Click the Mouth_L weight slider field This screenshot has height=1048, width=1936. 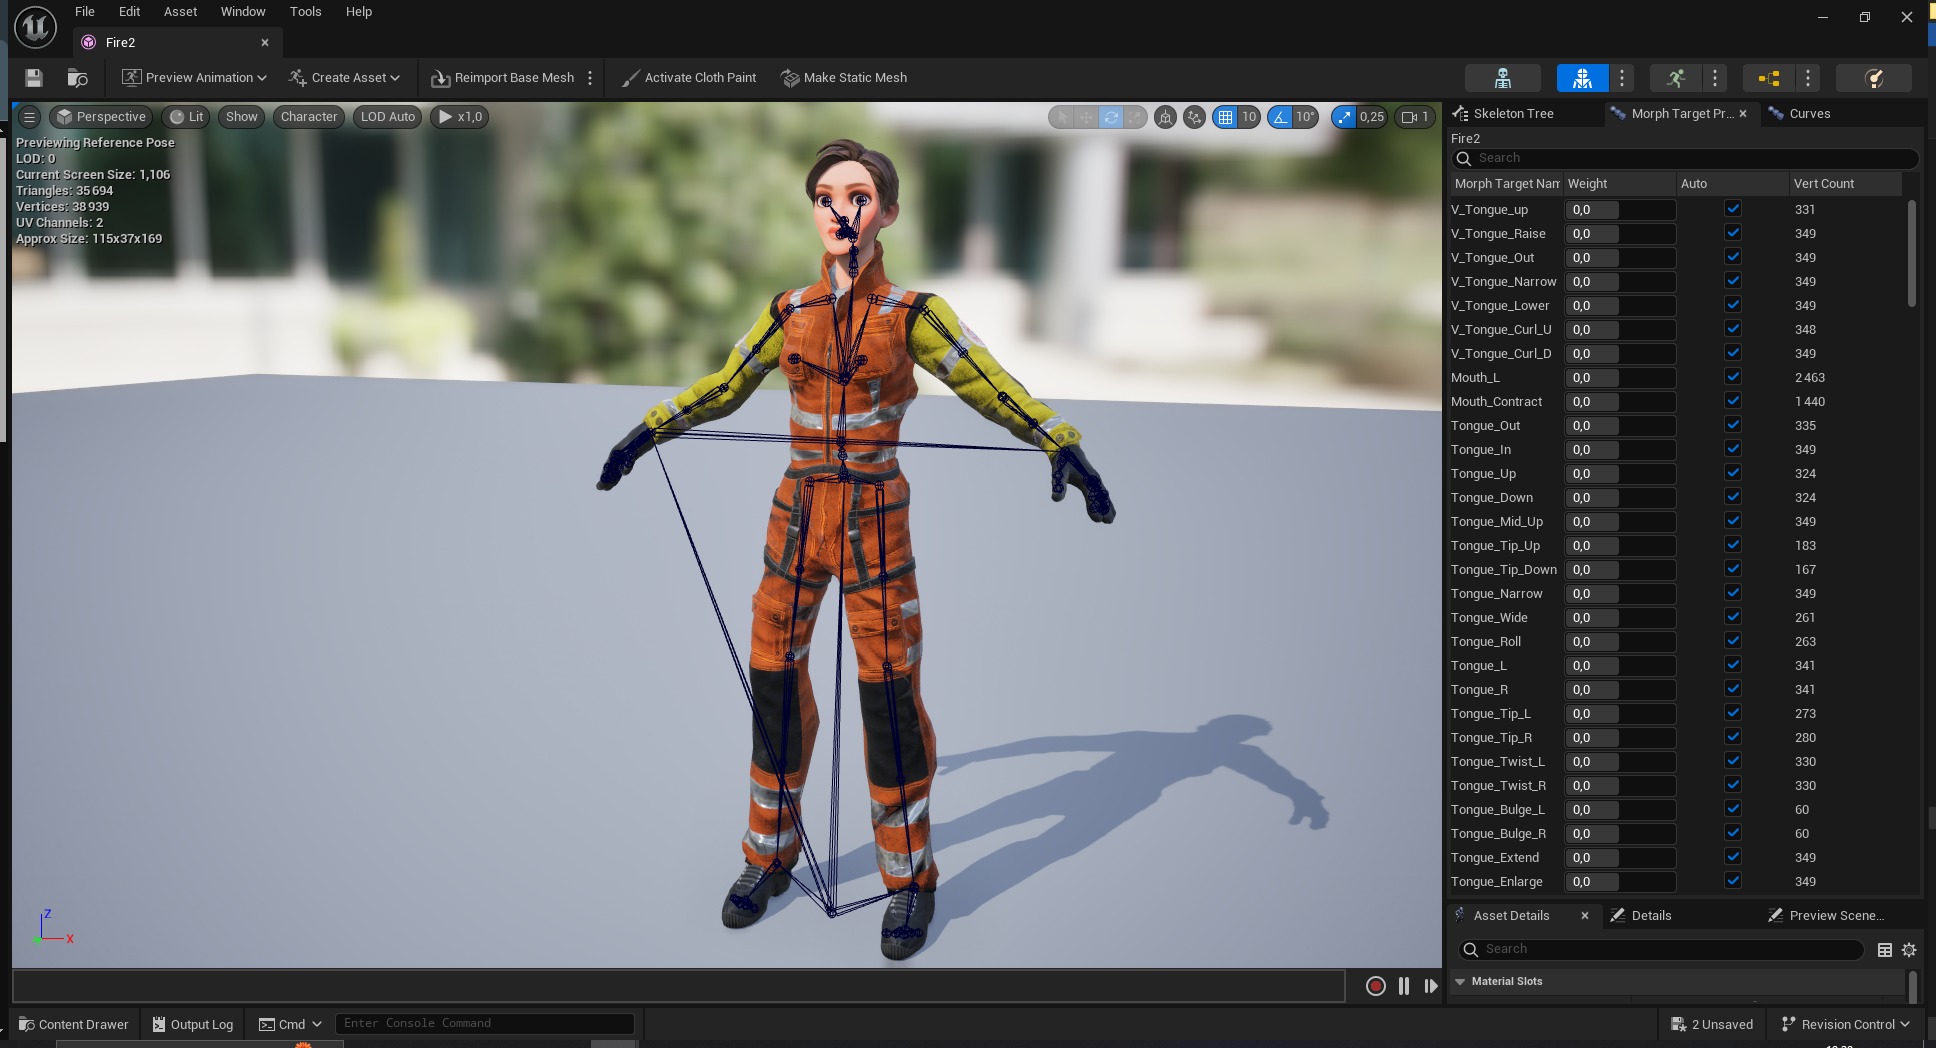tap(1620, 378)
